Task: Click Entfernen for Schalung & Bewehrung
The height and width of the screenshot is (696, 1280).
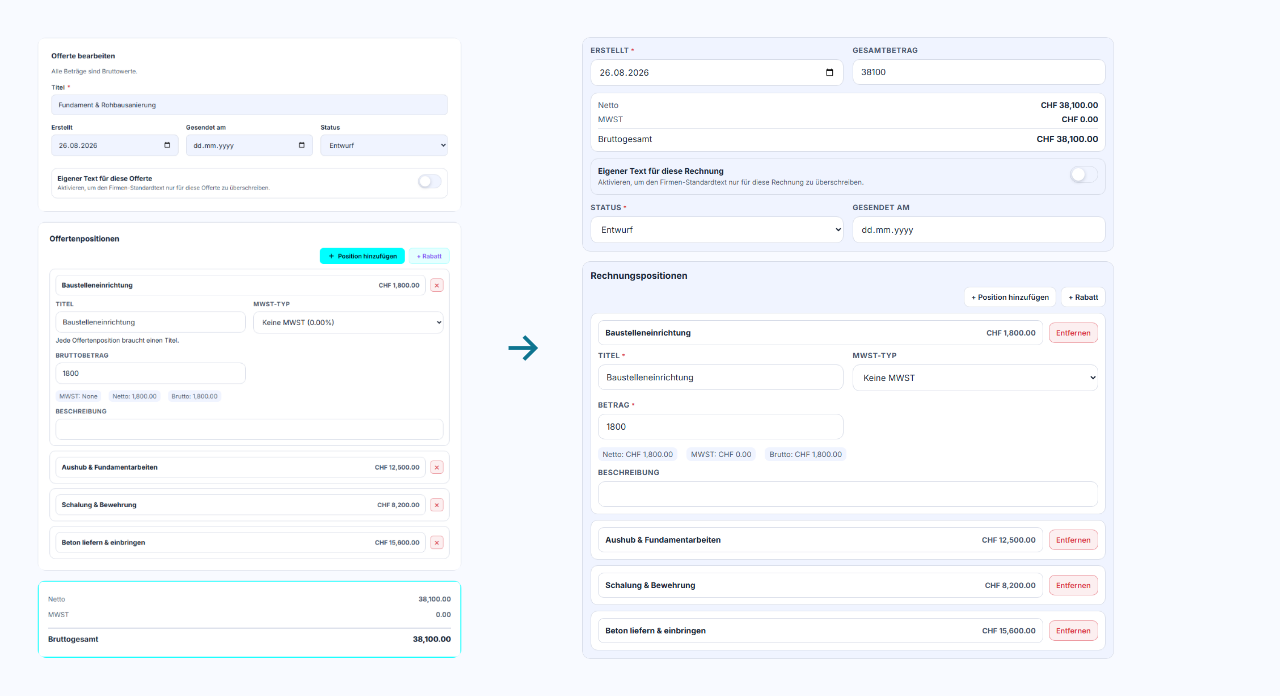Action: [x=1073, y=585]
